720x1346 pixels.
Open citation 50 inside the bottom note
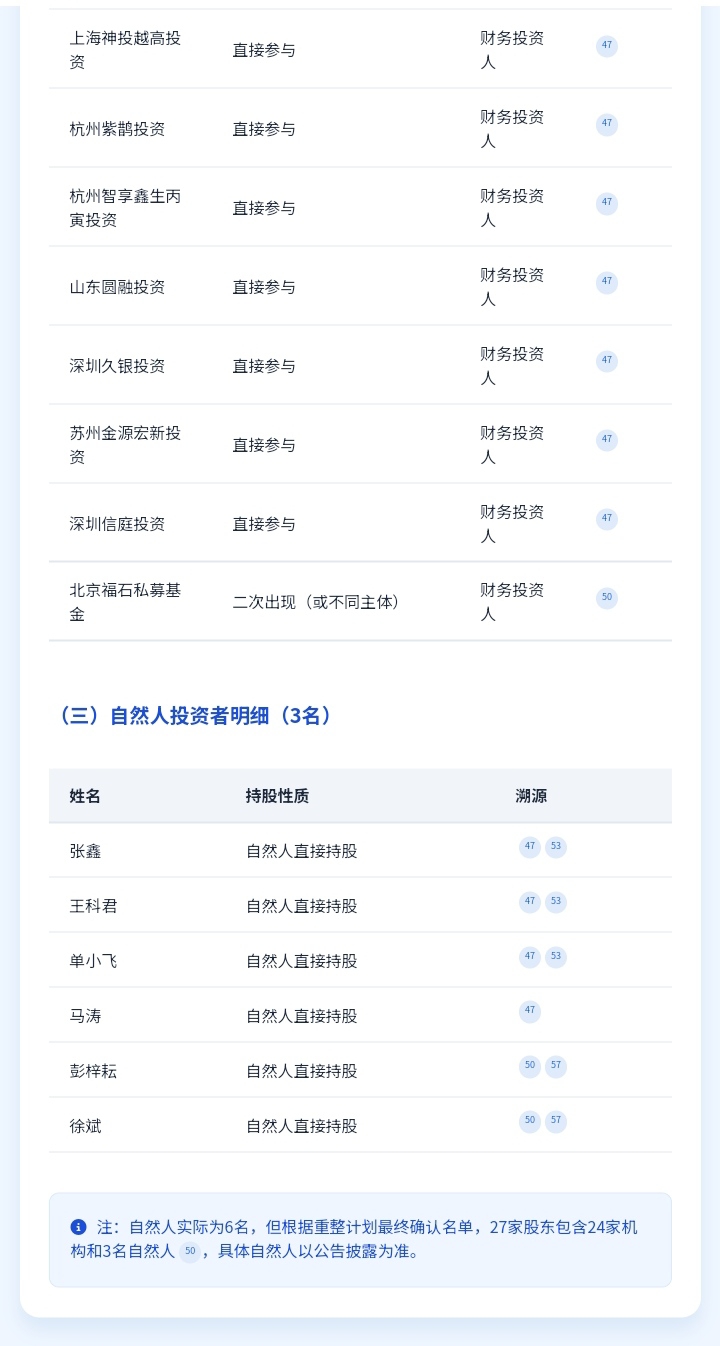click(x=190, y=1251)
